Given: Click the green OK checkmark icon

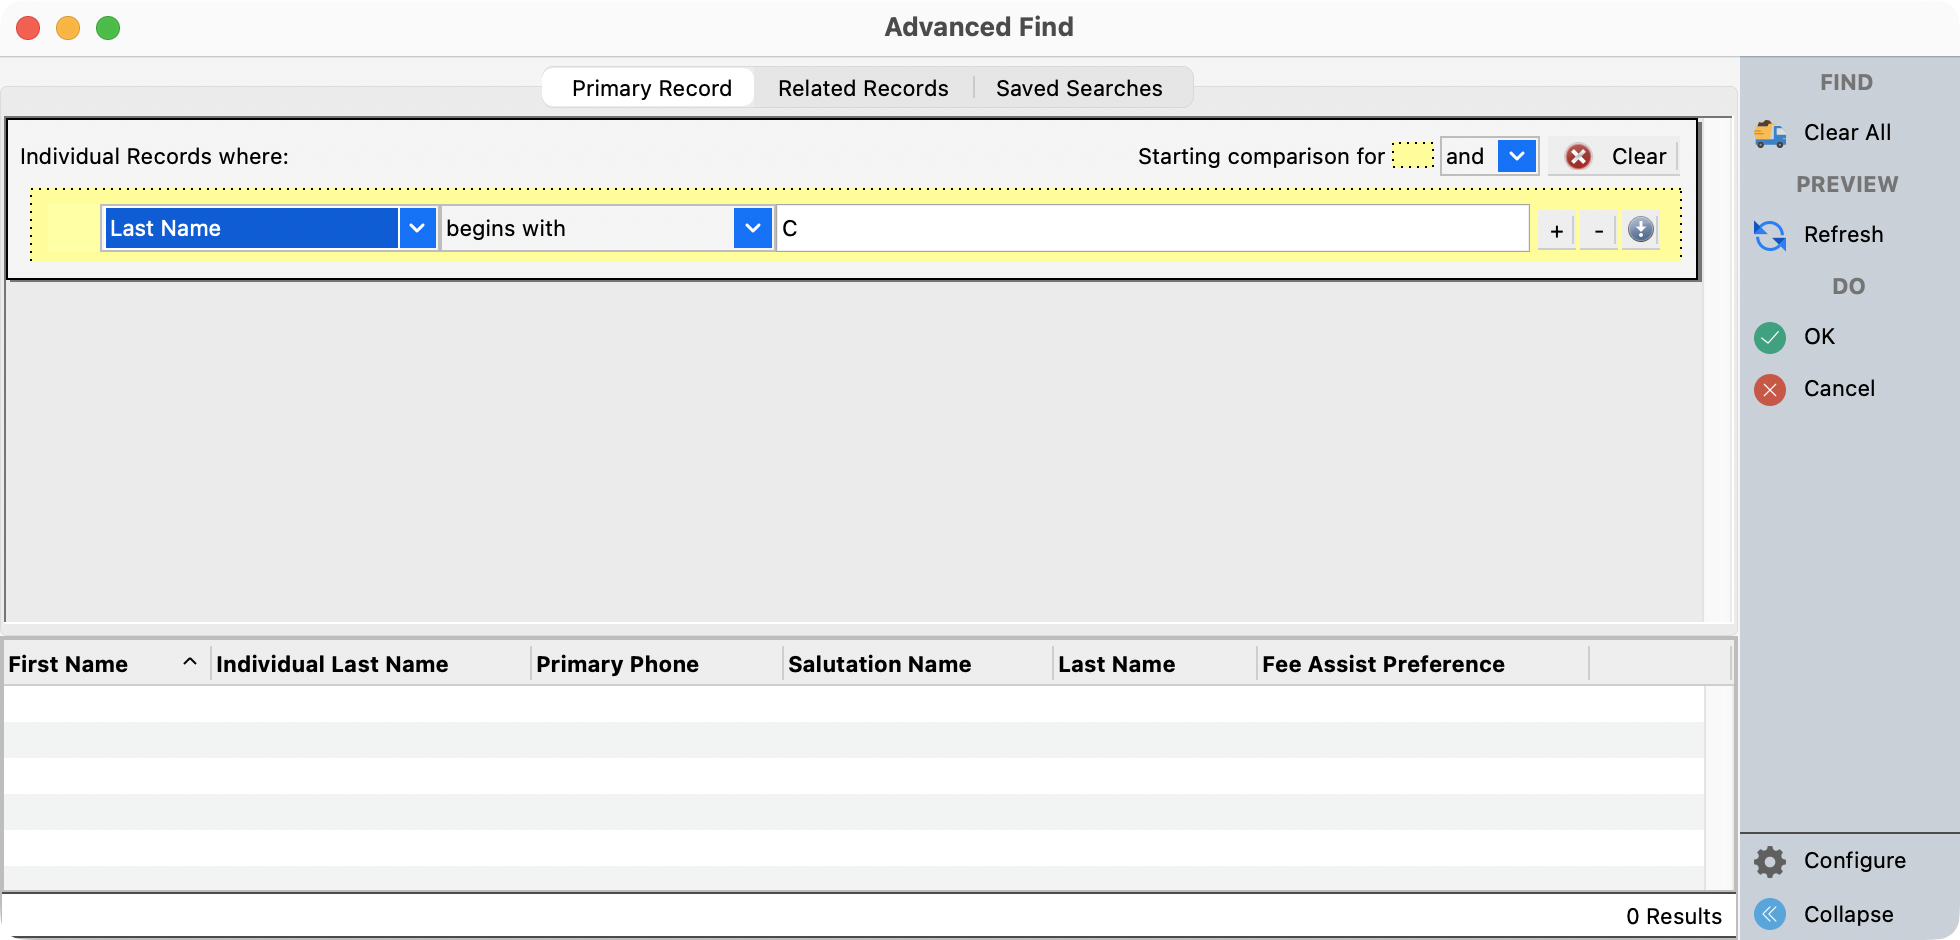Looking at the screenshot, I should point(1770,337).
